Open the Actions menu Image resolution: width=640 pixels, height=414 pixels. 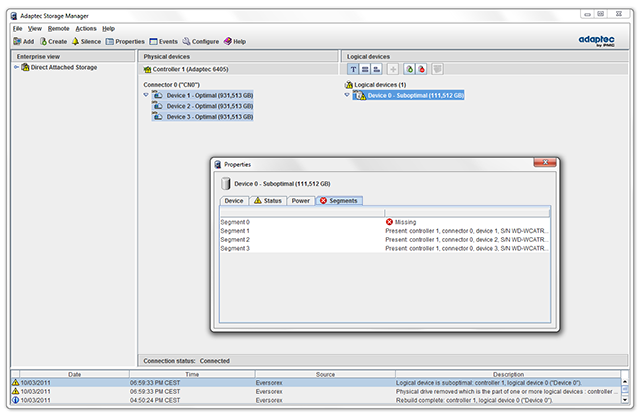point(86,29)
